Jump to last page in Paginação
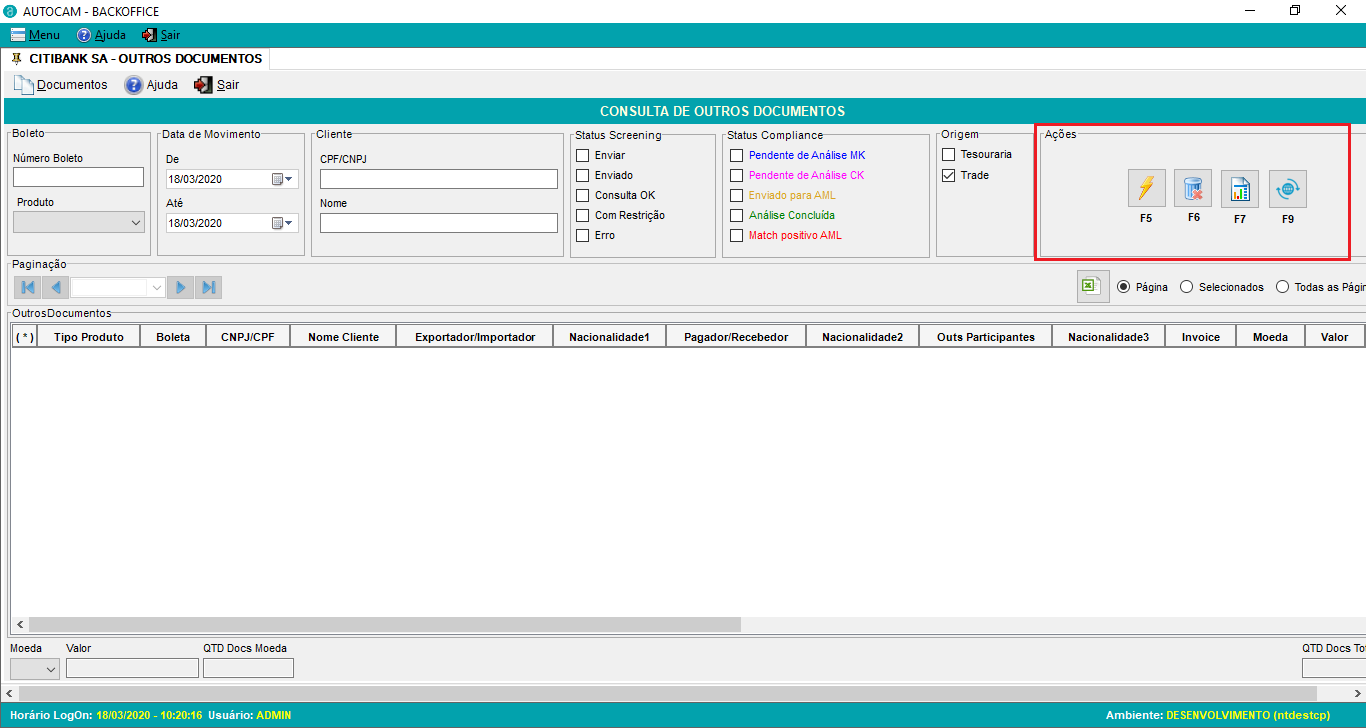 click(209, 288)
